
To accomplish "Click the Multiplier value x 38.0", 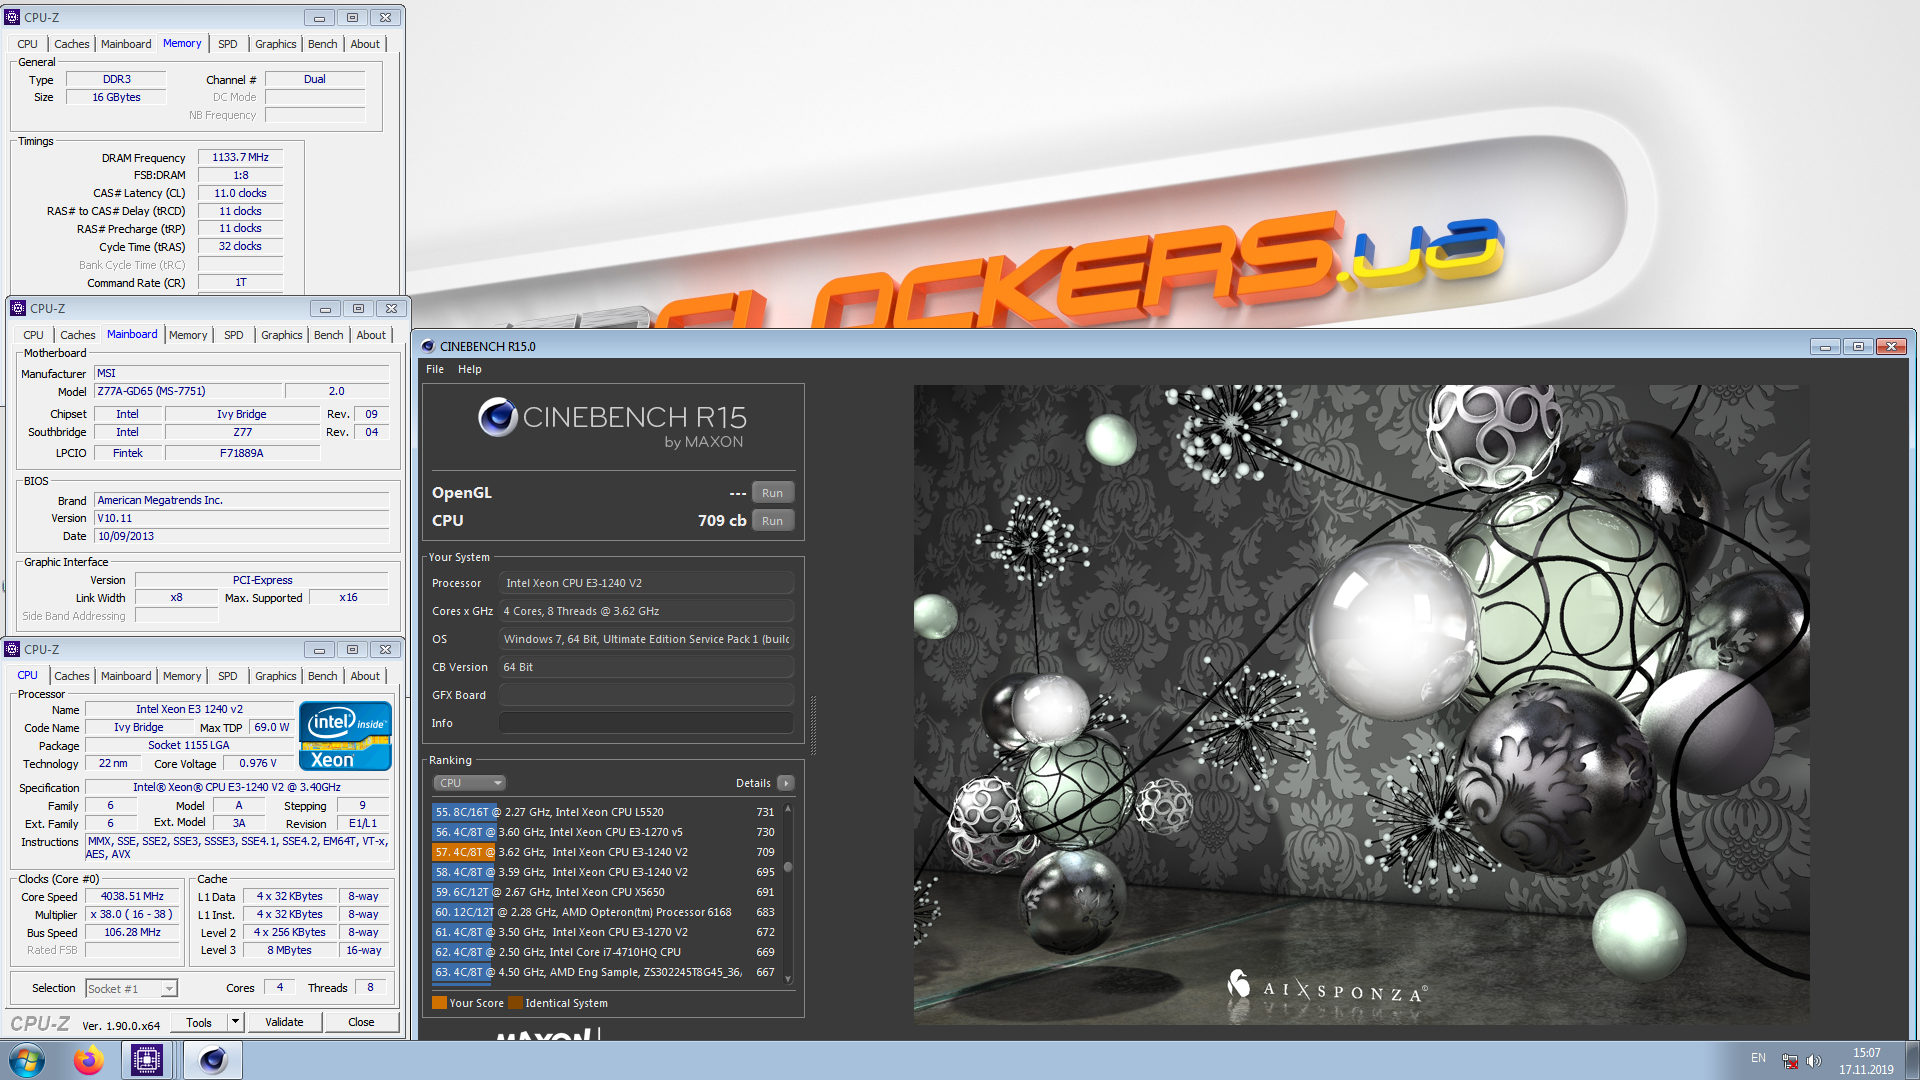I will click(132, 914).
